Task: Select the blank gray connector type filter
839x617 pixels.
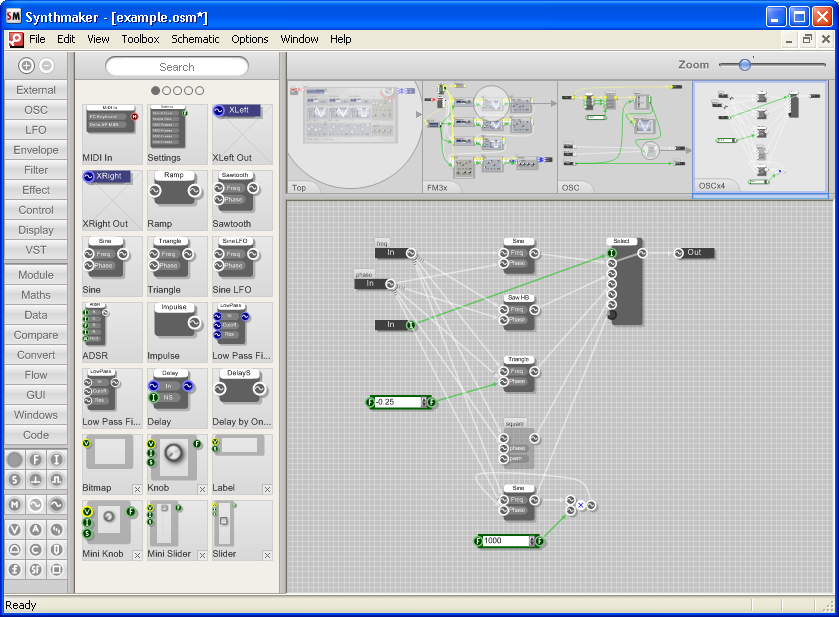Action: tap(14, 459)
